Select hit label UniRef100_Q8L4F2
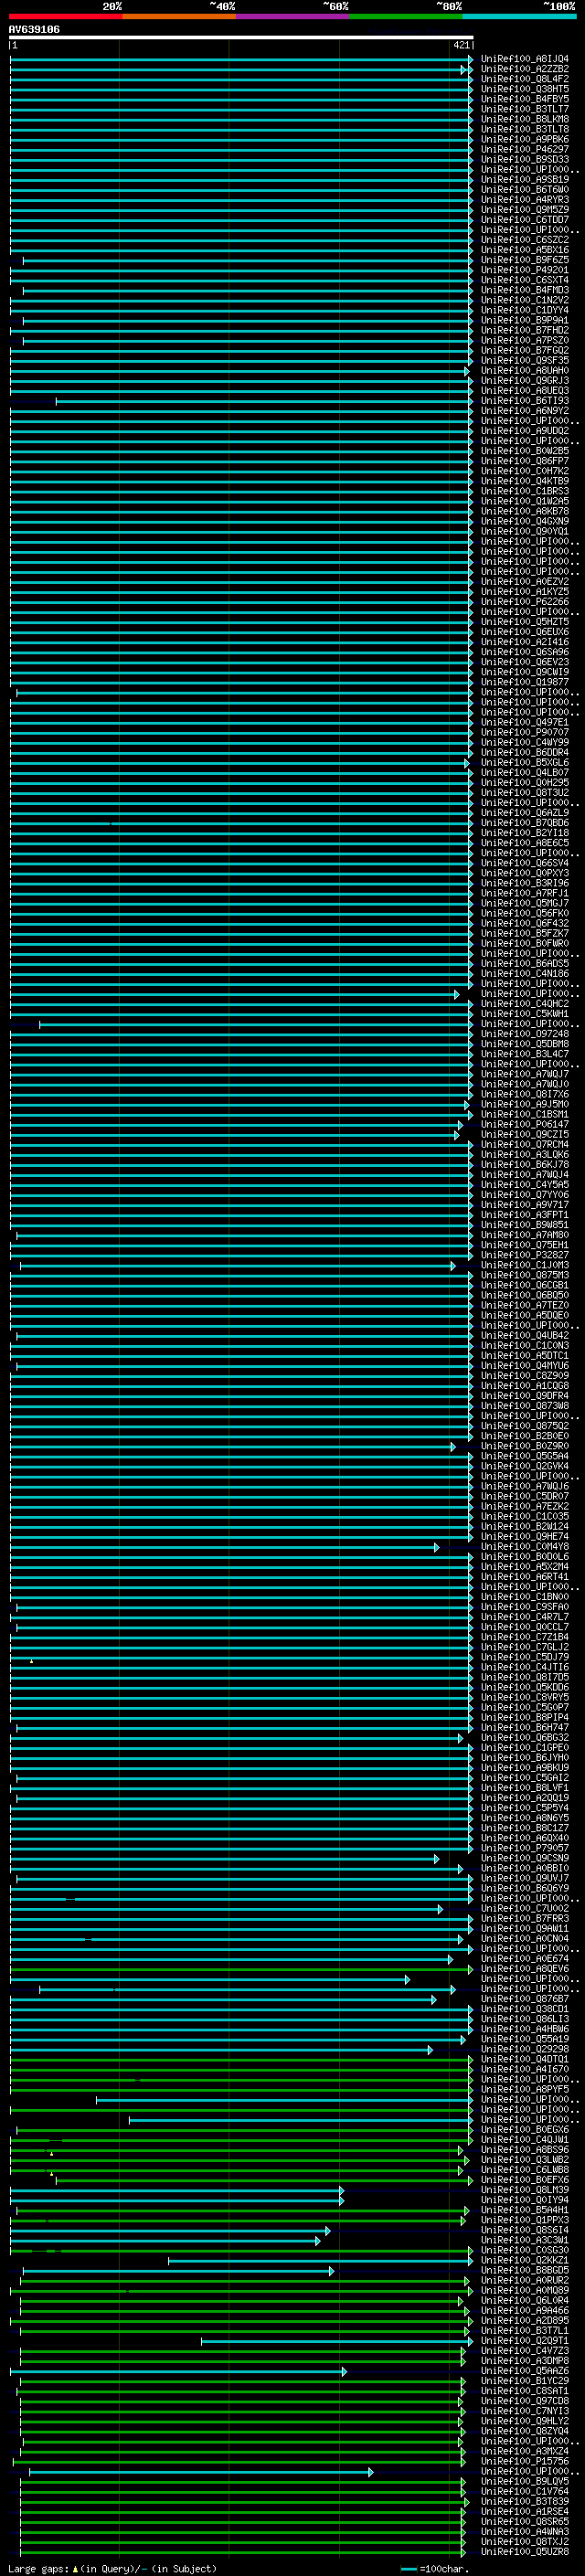The width and height of the screenshot is (585, 2576). coord(525,79)
